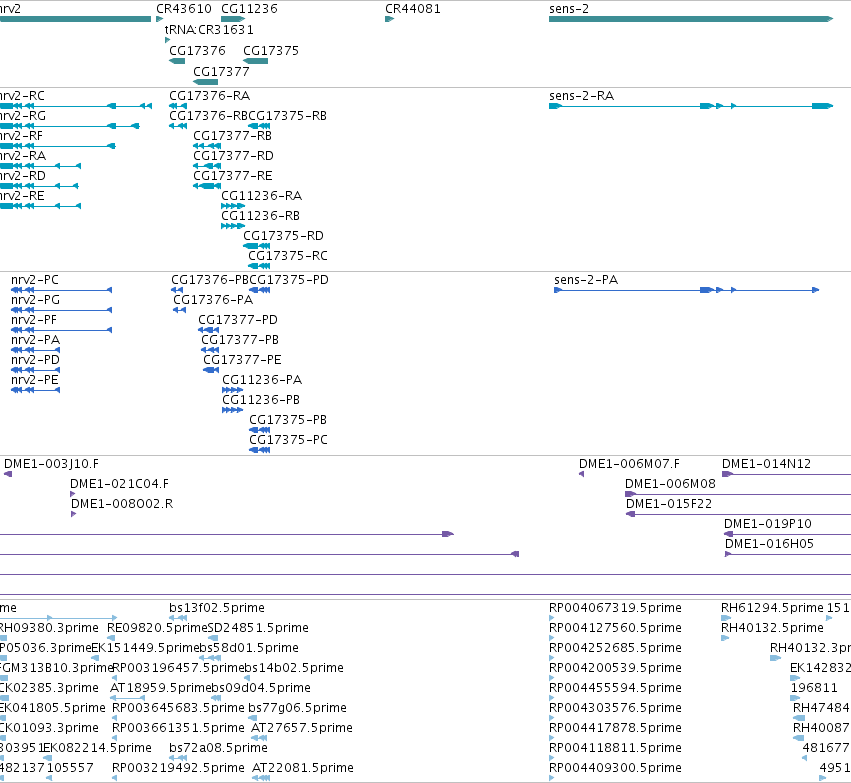
Task: Select the sens-2-PA protein label
Action: click(586, 280)
